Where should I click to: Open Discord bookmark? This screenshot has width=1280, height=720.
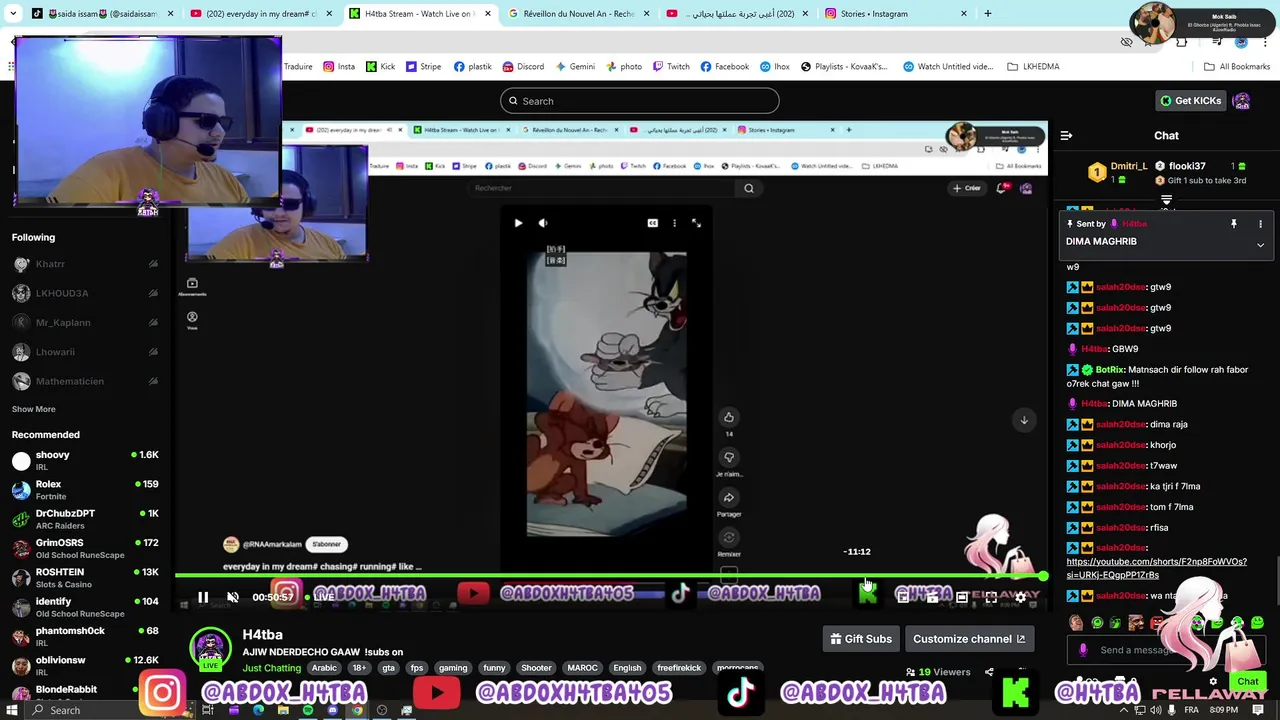pos(523,67)
